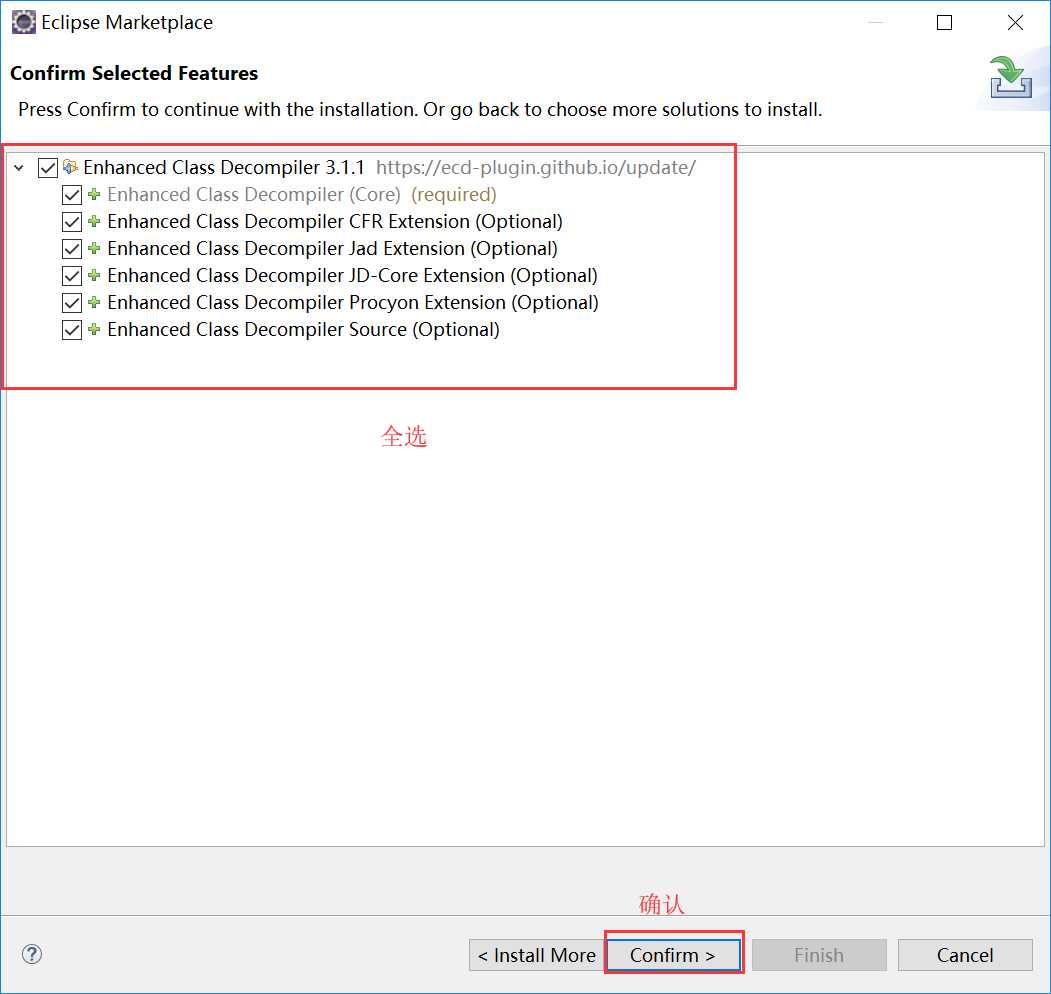Click the green plus icon of JD-Core Extension
Screen dimensions: 1051x994
coord(95,275)
